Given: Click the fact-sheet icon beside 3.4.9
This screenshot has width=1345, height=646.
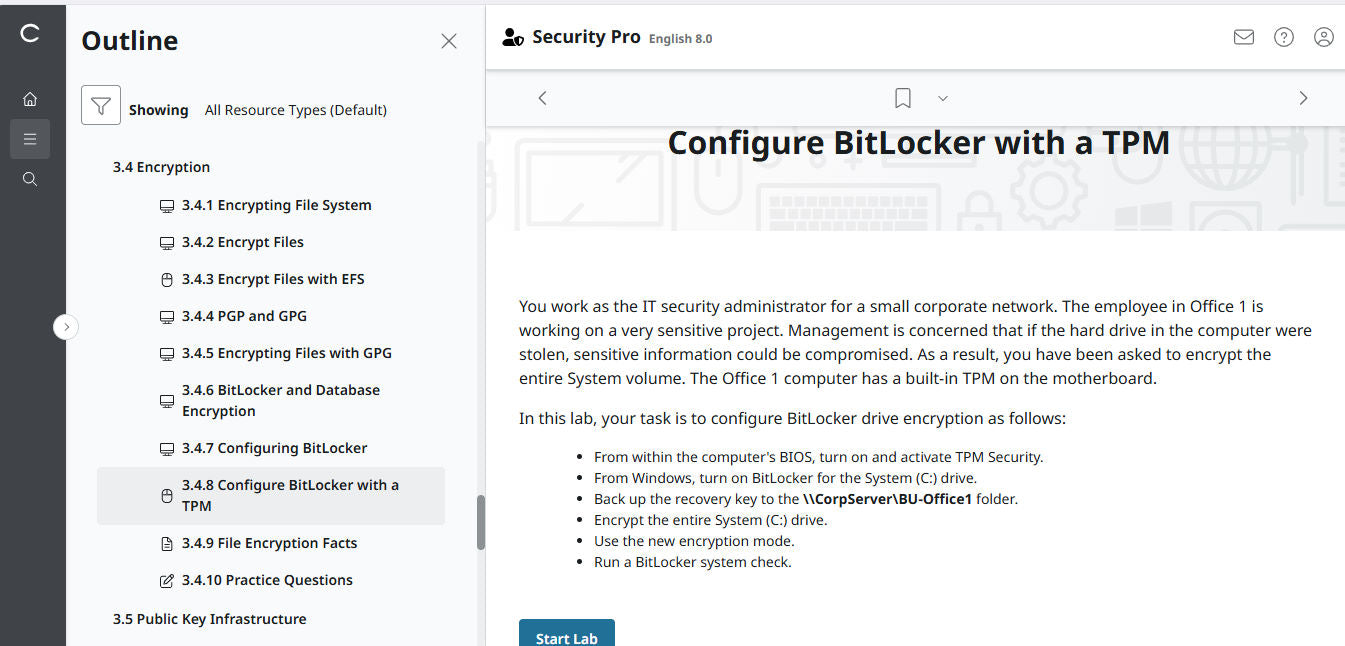Looking at the screenshot, I should [x=166, y=542].
